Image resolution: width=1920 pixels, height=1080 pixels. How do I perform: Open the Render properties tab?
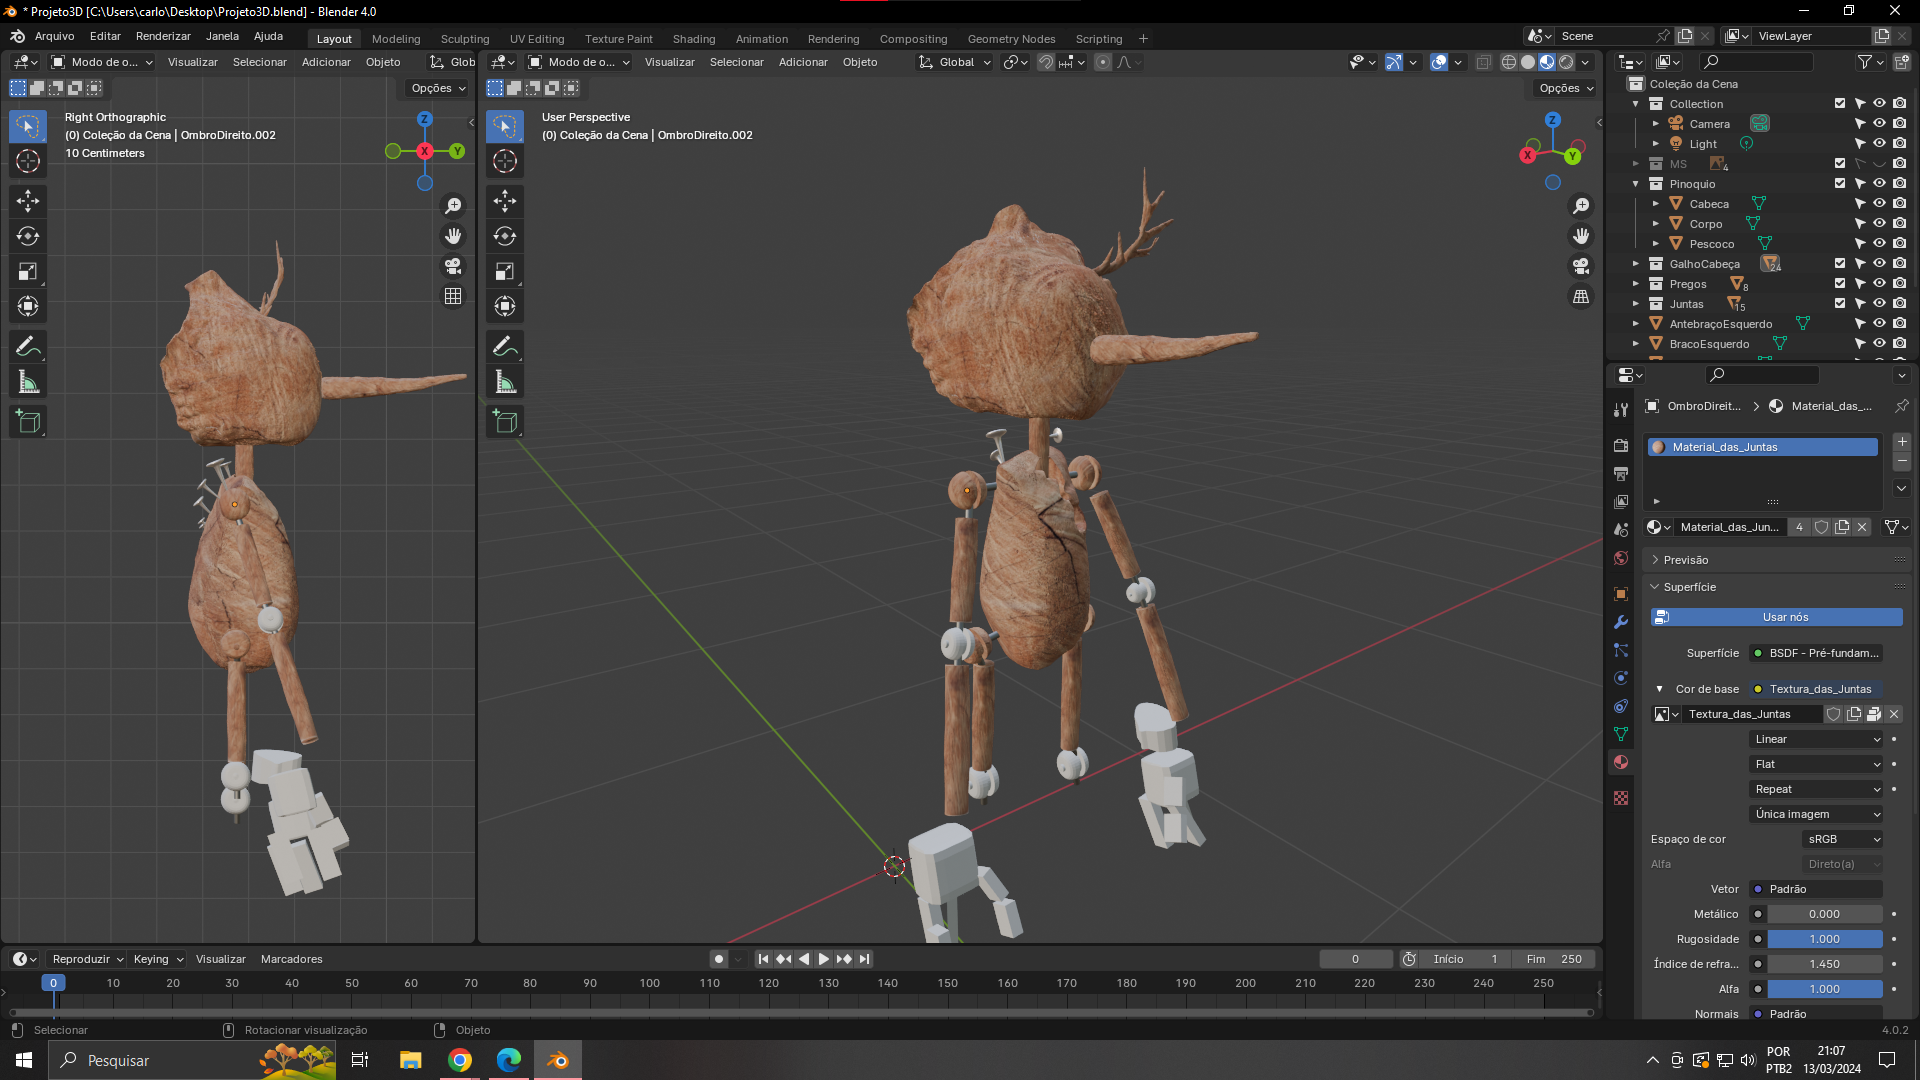click(x=1621, y=445)
